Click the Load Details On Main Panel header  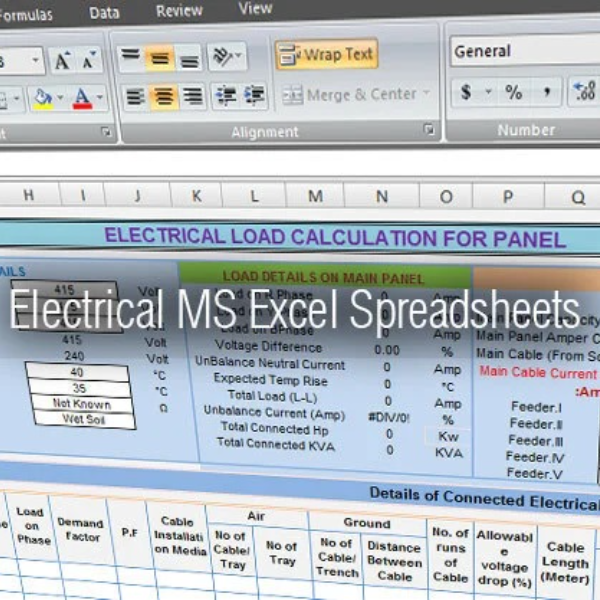click(324, 277)
